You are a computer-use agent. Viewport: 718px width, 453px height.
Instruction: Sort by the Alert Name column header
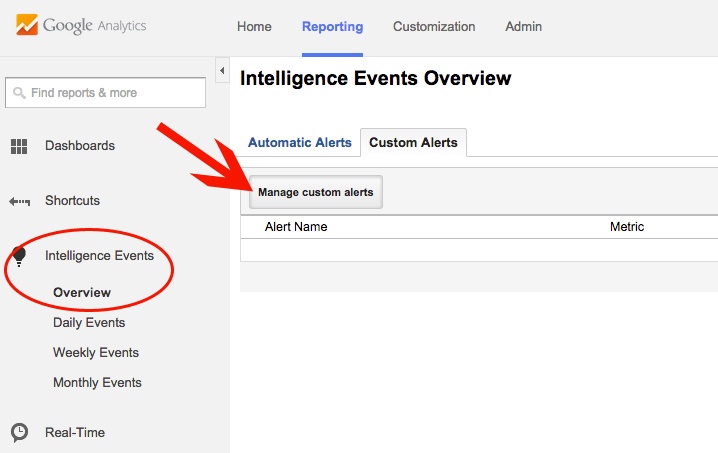point(296,227)
